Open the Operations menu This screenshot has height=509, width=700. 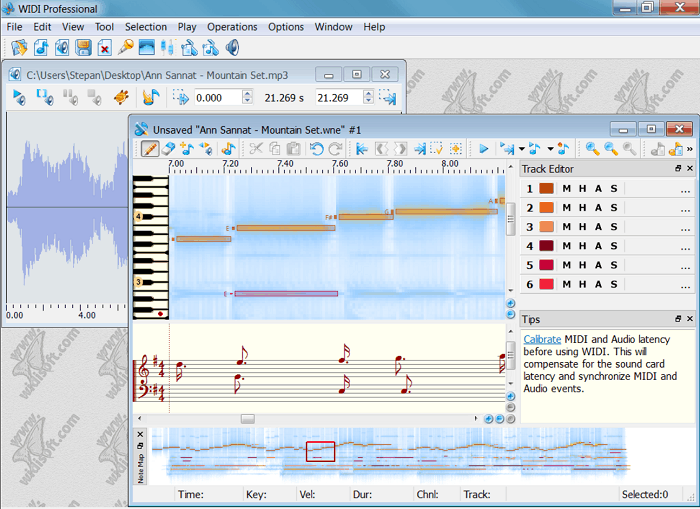232,27
